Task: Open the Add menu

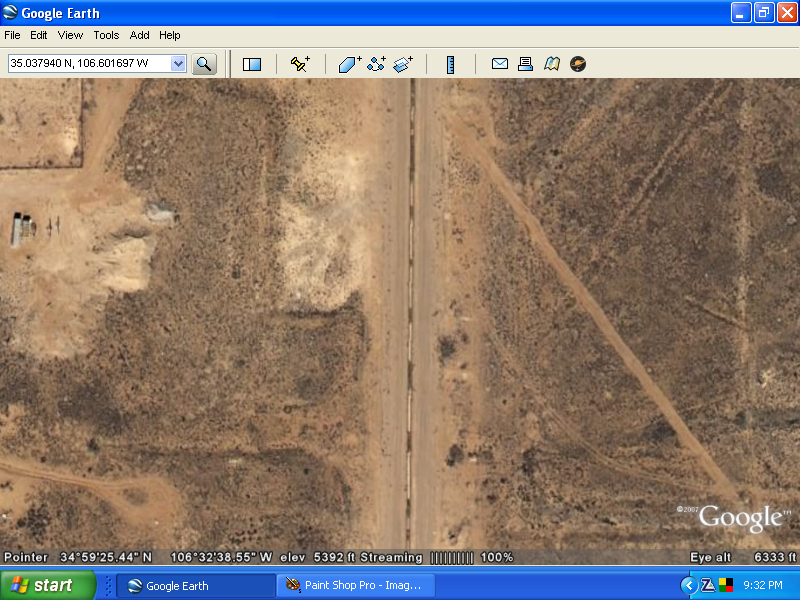Action: click(x=139, y=35)
